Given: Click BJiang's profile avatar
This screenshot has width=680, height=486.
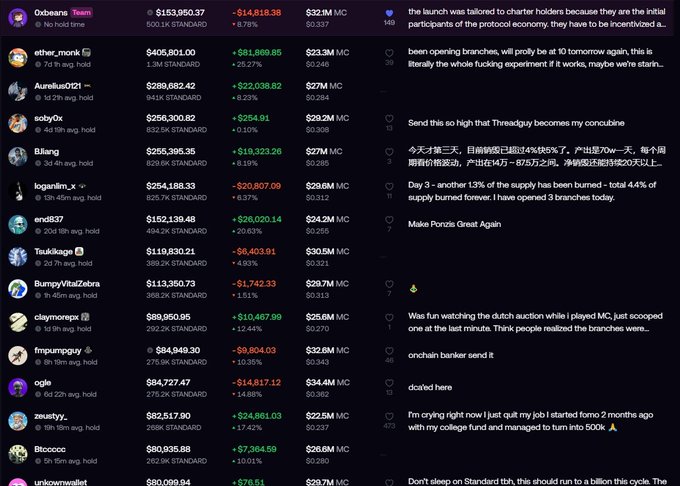Looking at the screenshot, I should [x=18, y=157].
